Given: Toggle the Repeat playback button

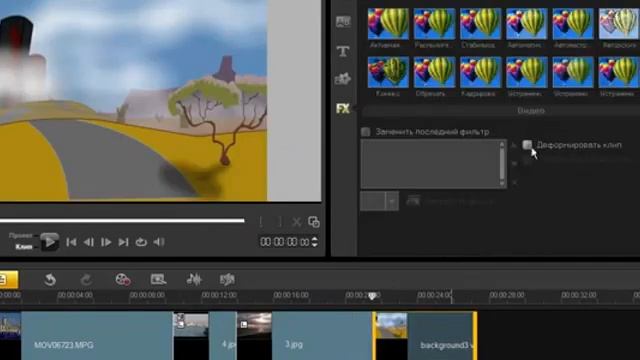Looking at the screenshot, I should tap(141, 242).
